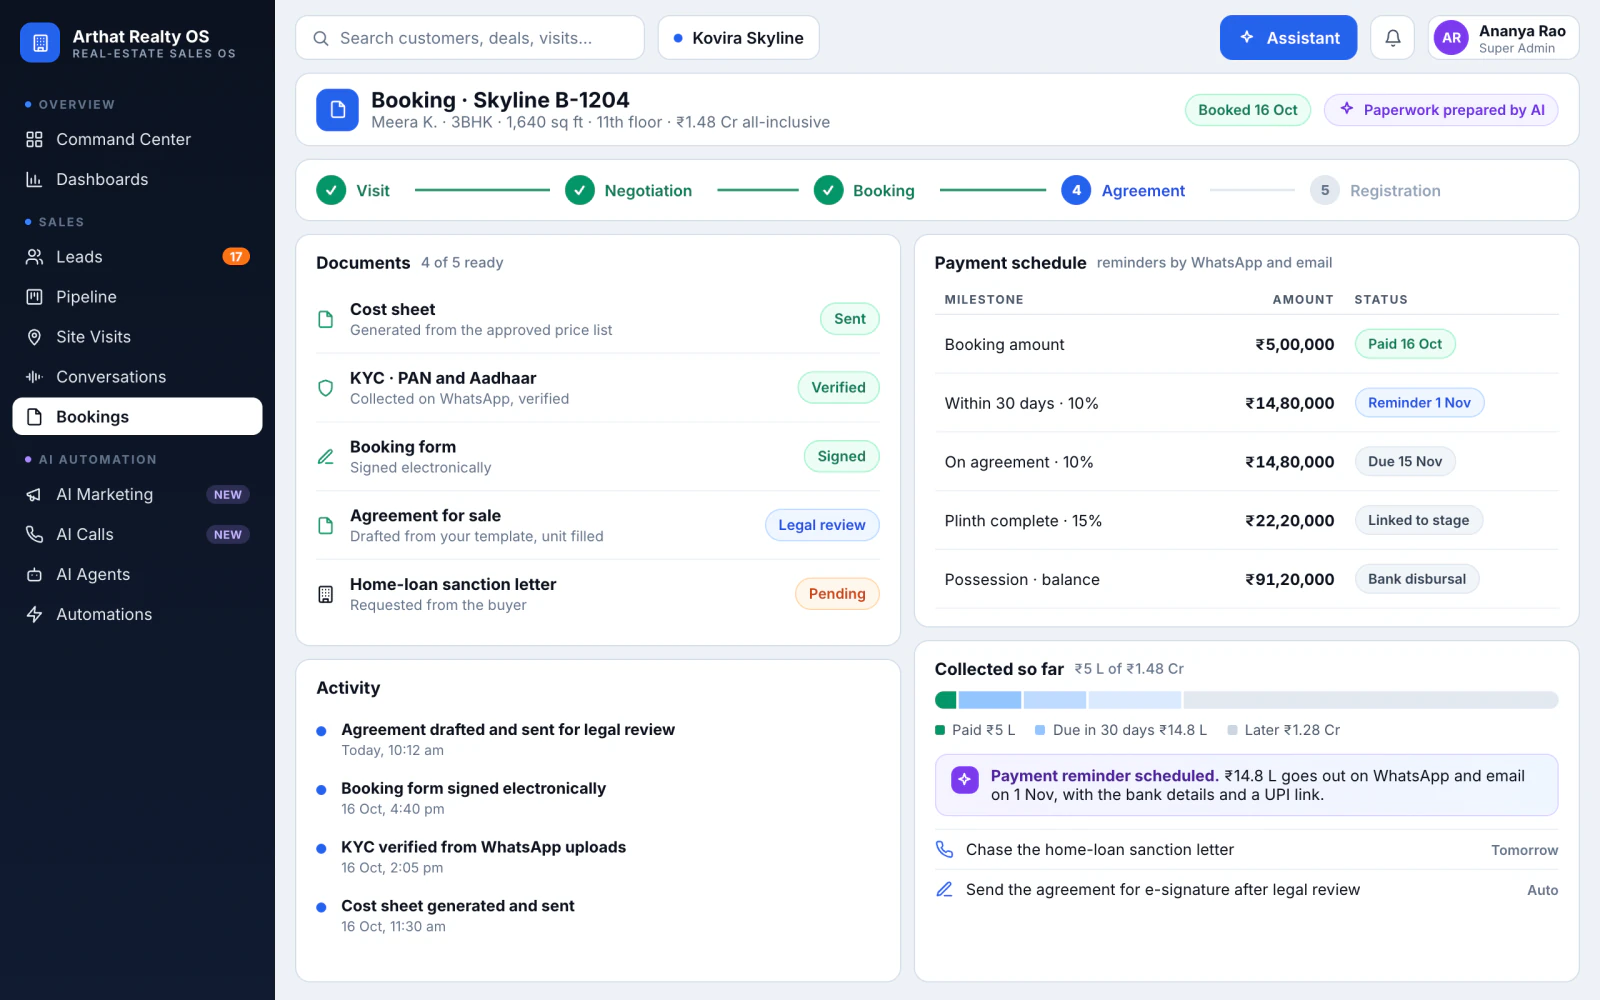
Task: Open the Kovira Skyline project selector
Action: (738, 38)
